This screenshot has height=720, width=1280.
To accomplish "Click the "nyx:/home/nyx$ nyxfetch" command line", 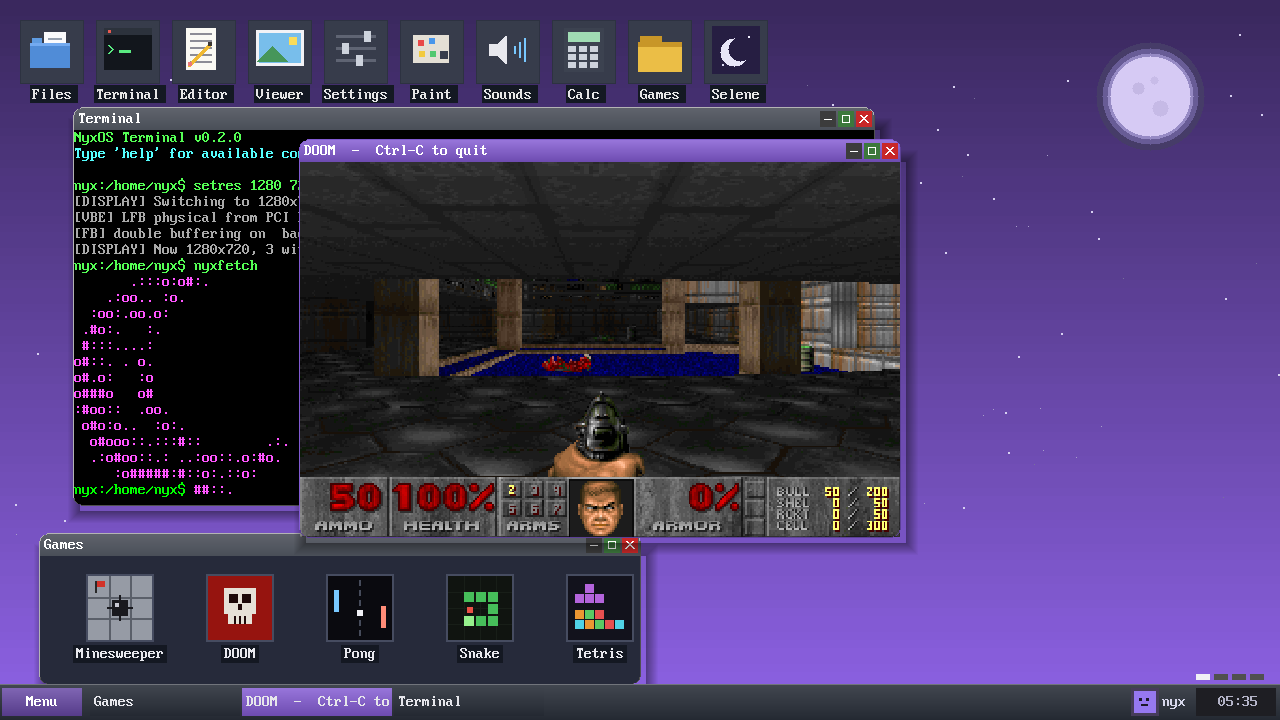I will (x=166, y=266).
